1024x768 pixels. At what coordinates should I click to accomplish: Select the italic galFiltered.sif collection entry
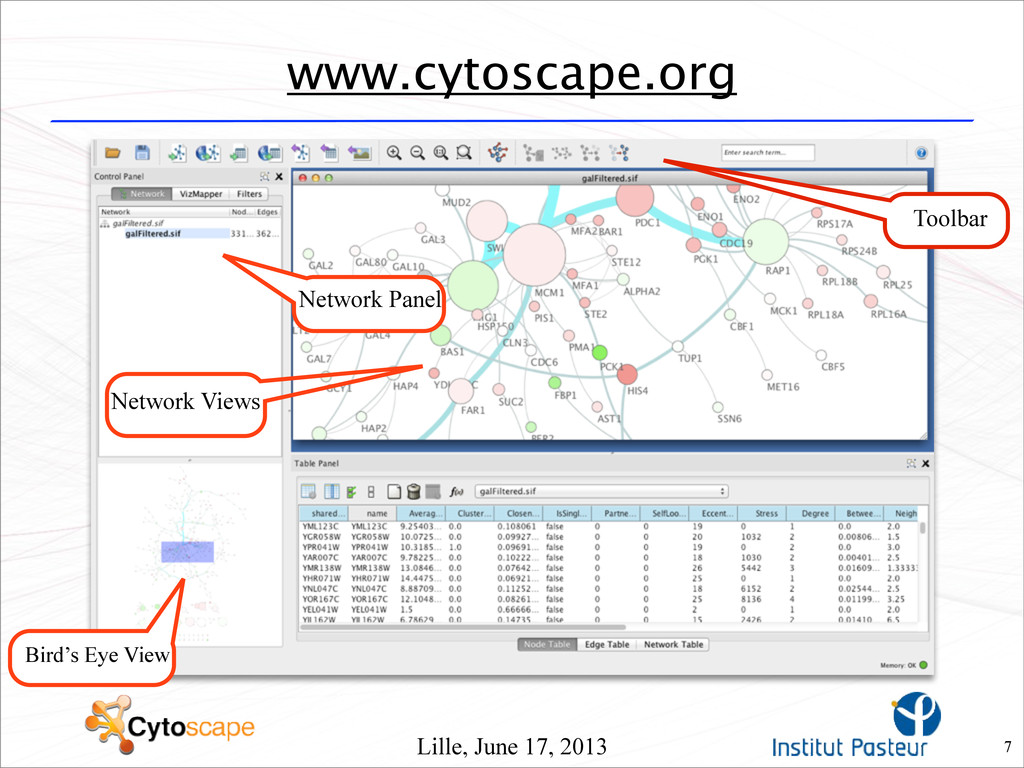(x=138, y=223)
